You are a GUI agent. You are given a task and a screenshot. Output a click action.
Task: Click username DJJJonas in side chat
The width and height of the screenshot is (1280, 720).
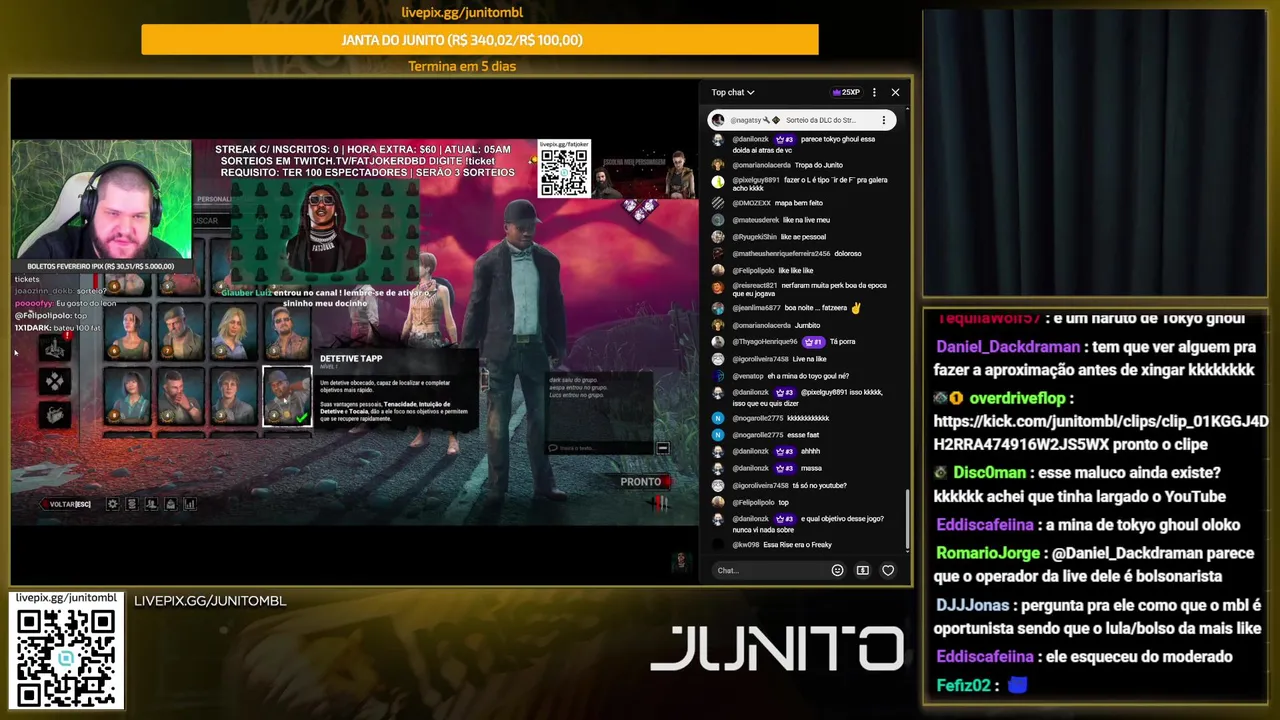[973, 605]
